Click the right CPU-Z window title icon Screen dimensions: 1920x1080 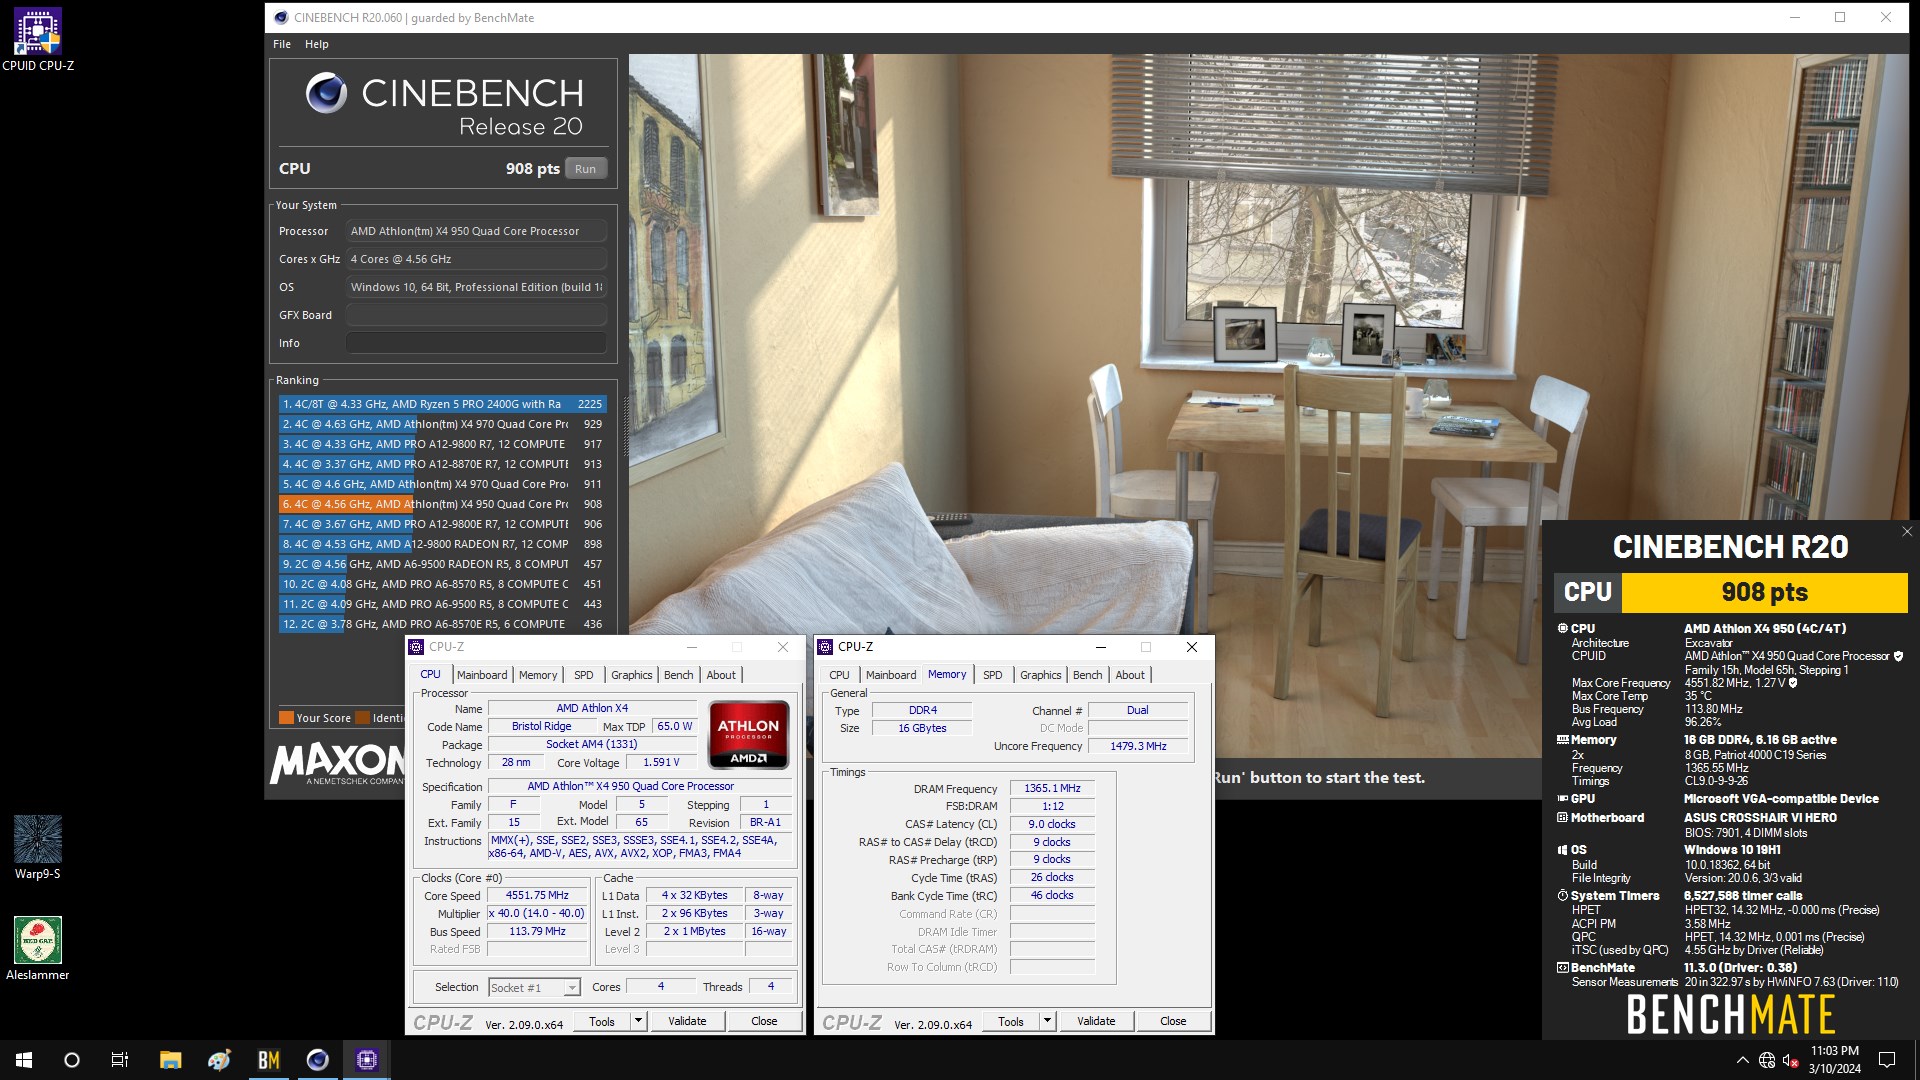[x=825, y=647]
